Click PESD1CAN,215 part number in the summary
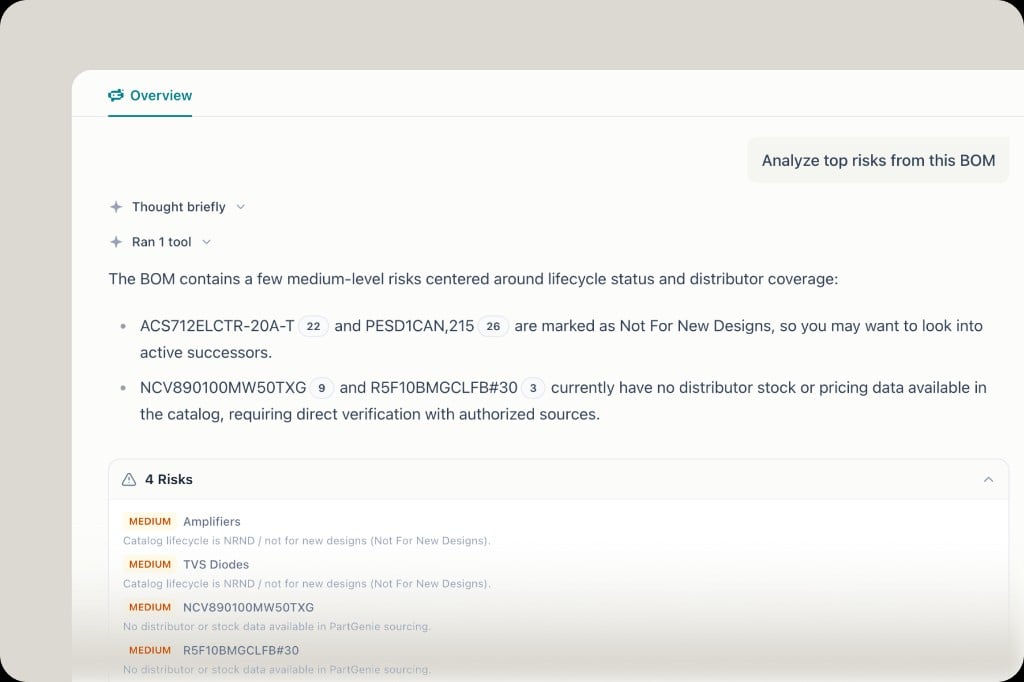Viewport: 1024px width, 682px height. pyautogui.click(x=419, y=326)
